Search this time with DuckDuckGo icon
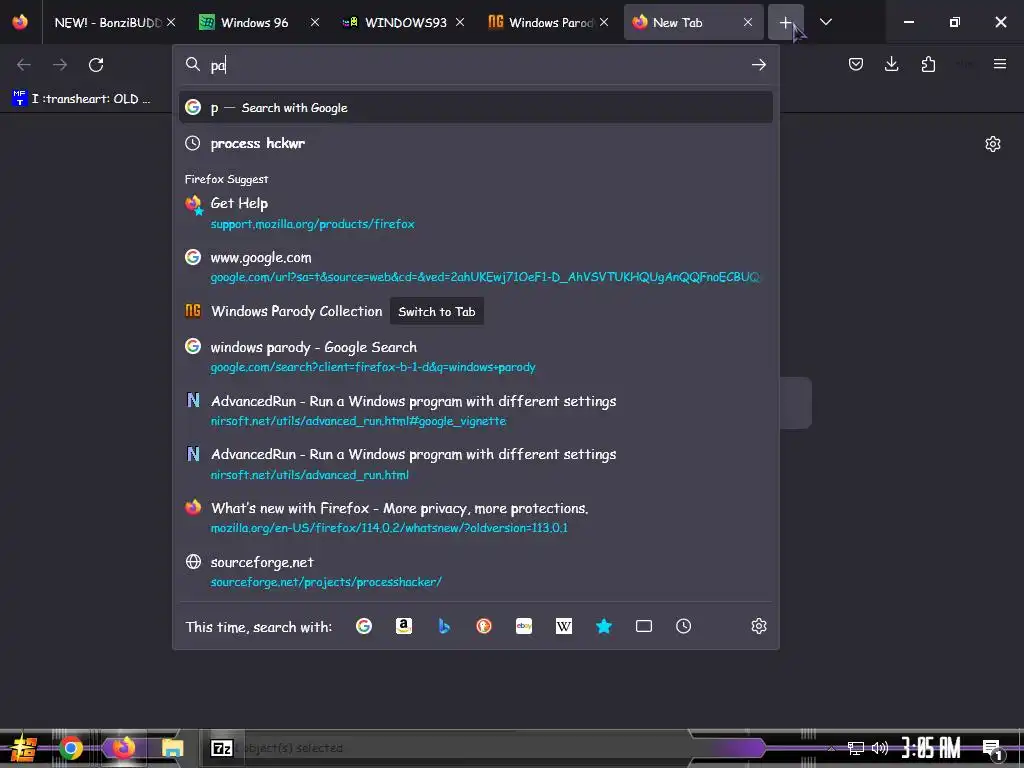The height and width of the screenshot is (768, 1024). 484,626
